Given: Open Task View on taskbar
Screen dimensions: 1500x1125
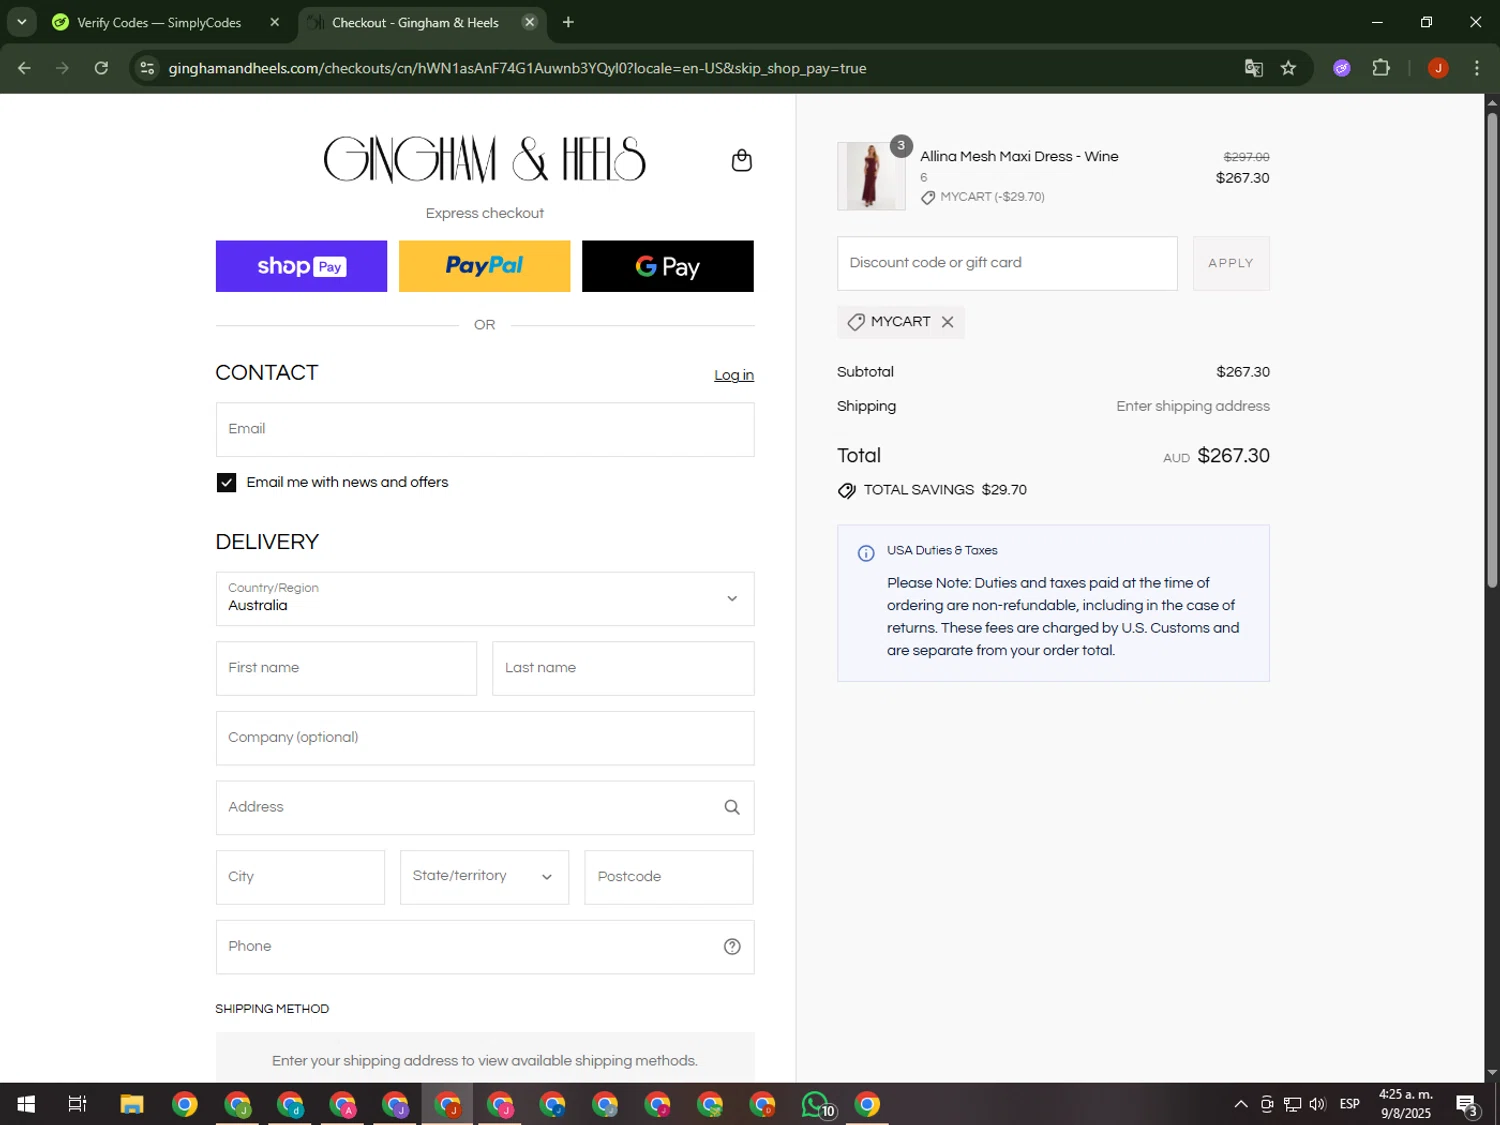Looking at the screenshot, I should (x=77, y=1104).
